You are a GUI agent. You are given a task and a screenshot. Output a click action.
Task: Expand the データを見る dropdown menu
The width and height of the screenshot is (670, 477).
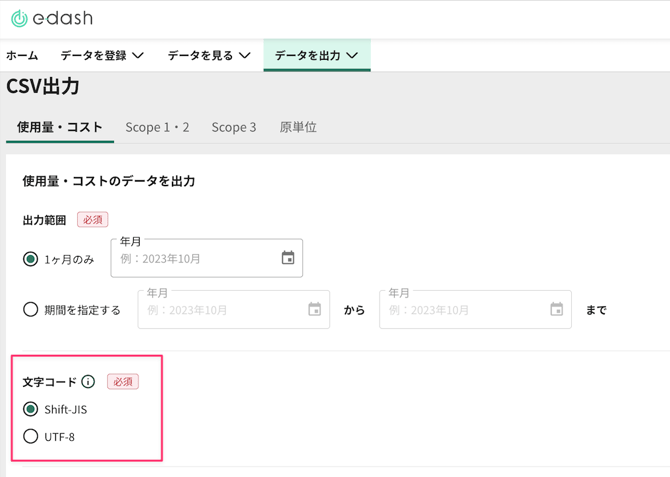click(209, 56)
